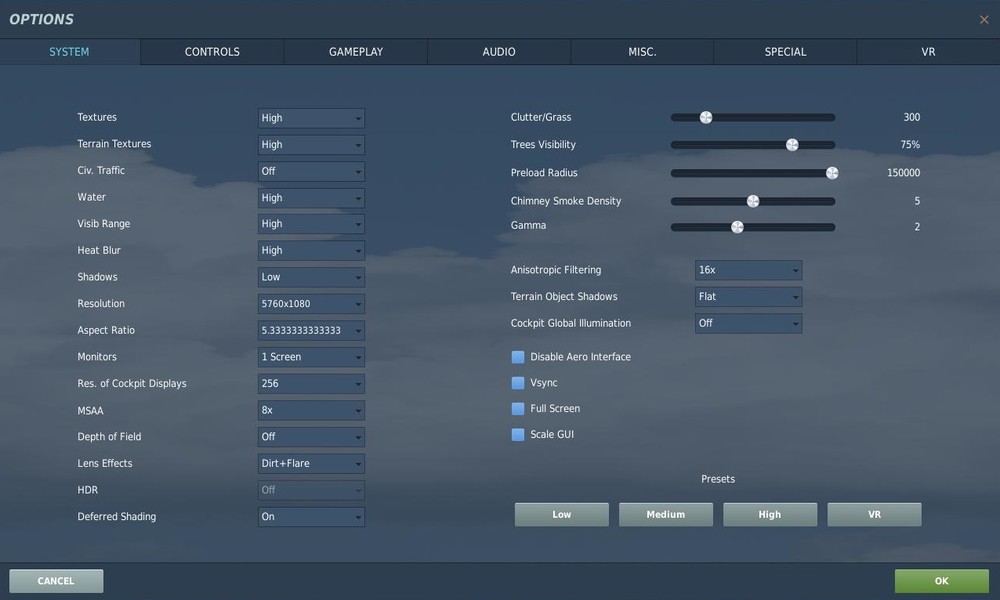Select the AUDIO tab

499,52
